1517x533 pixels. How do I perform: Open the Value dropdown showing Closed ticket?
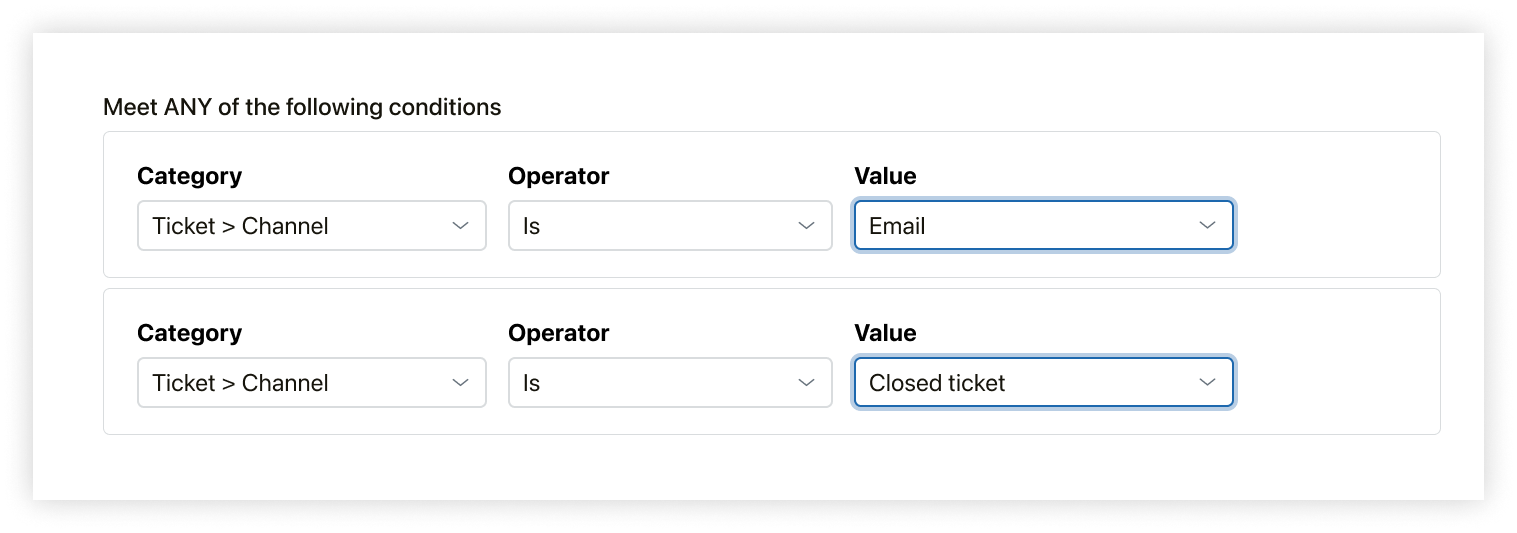(1030, 383)
